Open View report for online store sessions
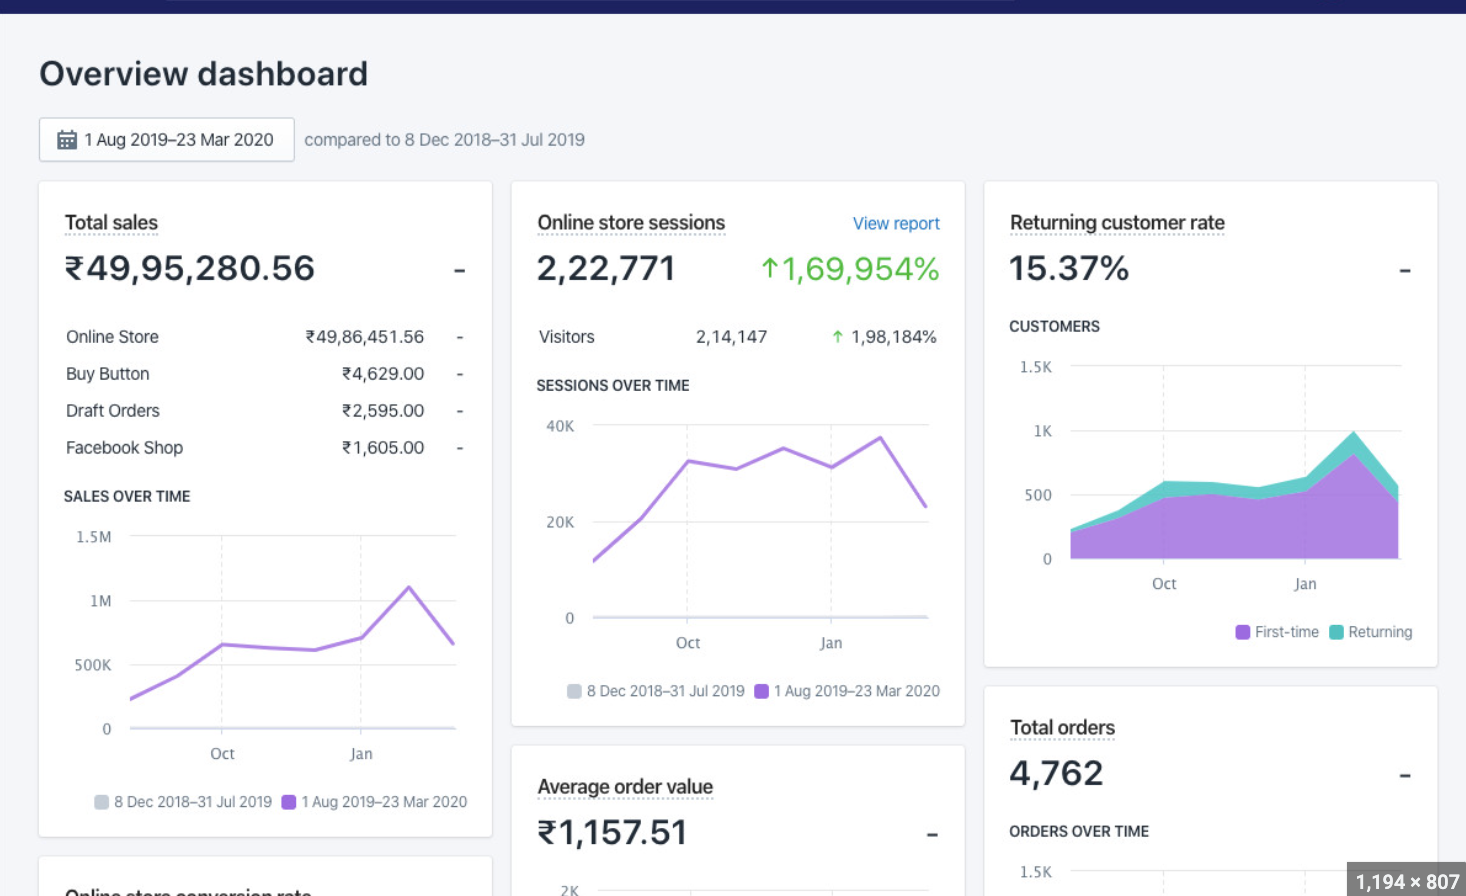The height and width of the screenshot is (896, 1466). point(896,224)
